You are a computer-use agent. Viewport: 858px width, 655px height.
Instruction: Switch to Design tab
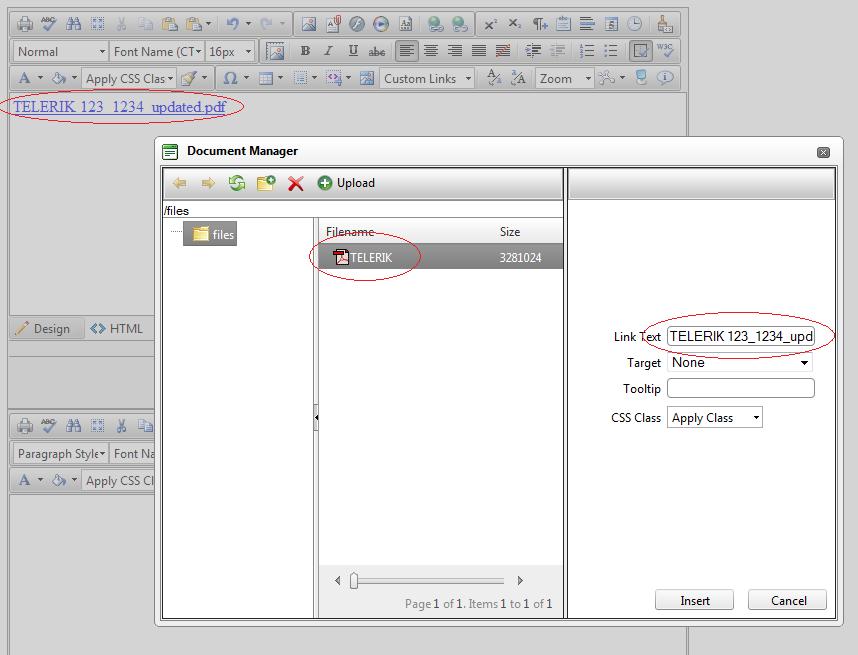click(47, 328)
